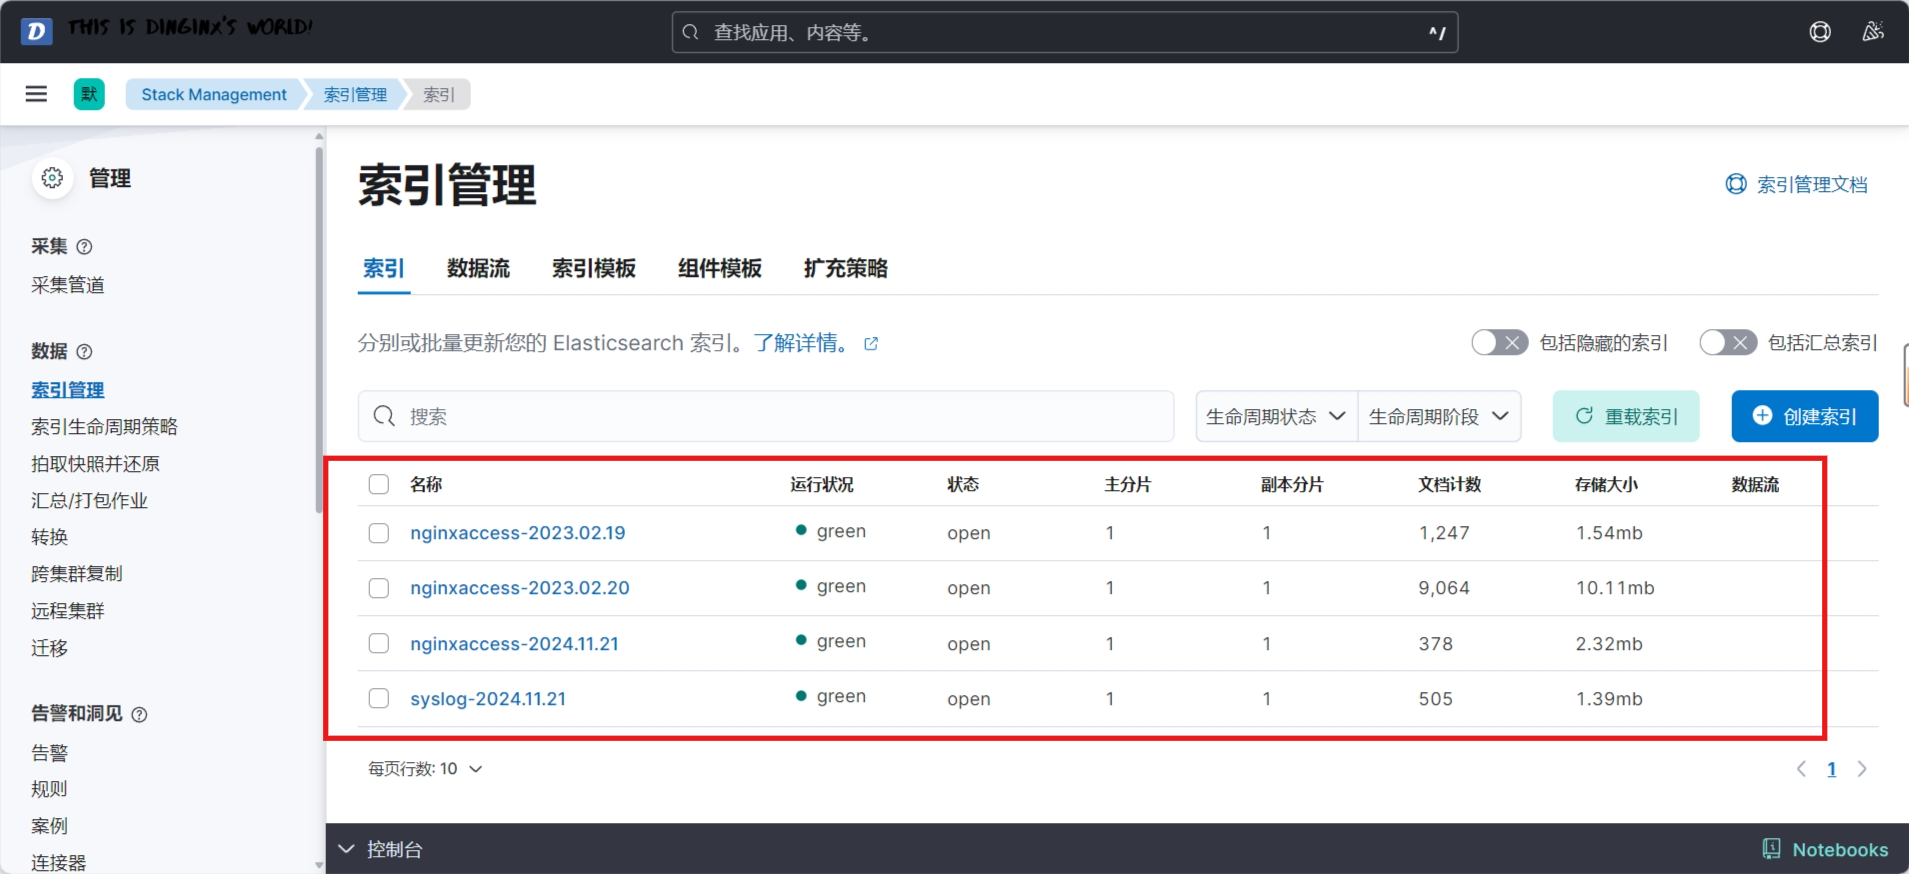This screenshot has width=1909, height=874.
Task: Sort by 名称 column header
Action: click(x=426, y=484)
